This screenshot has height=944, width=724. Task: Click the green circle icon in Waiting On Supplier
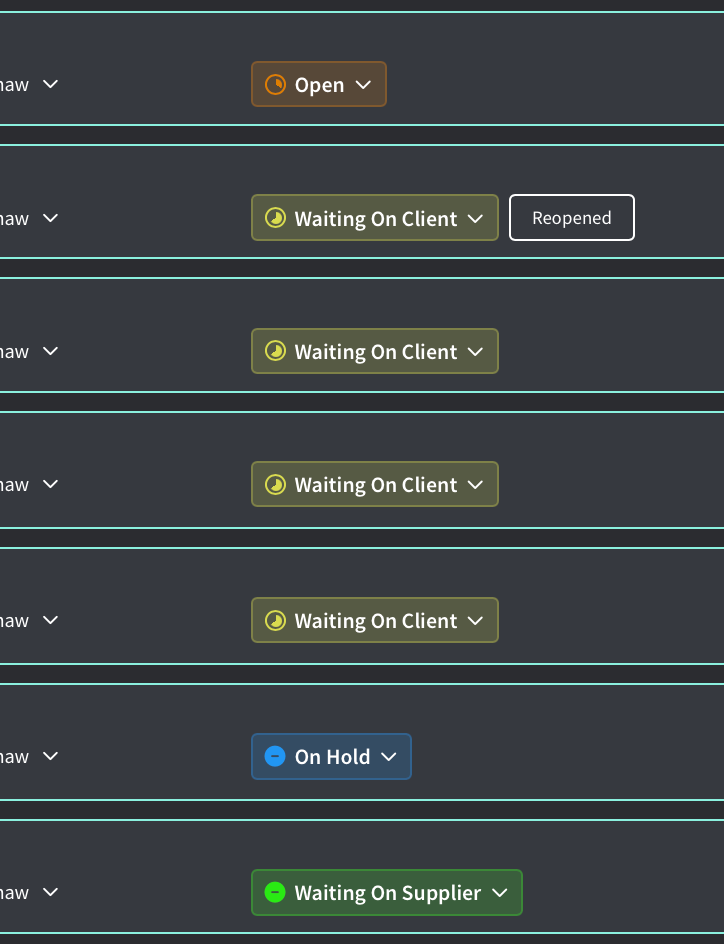(x=275, y=892)
